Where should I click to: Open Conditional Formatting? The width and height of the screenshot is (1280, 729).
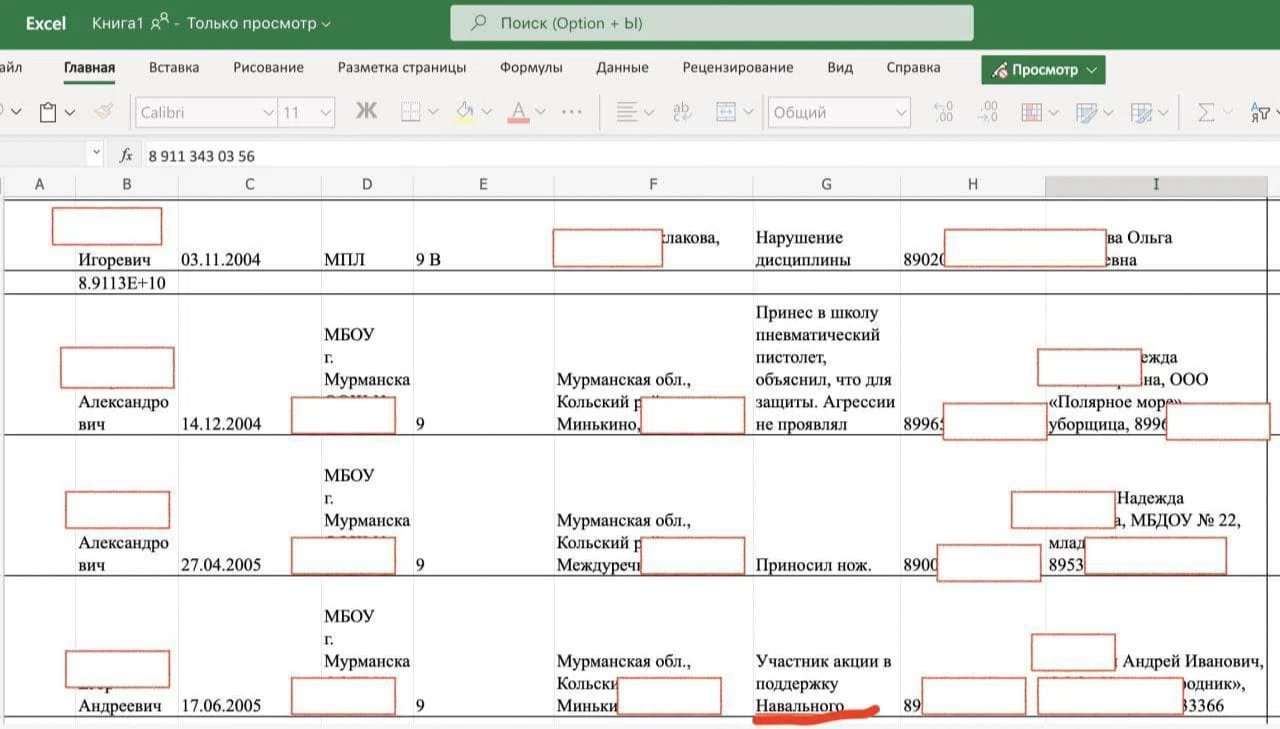1032,112
